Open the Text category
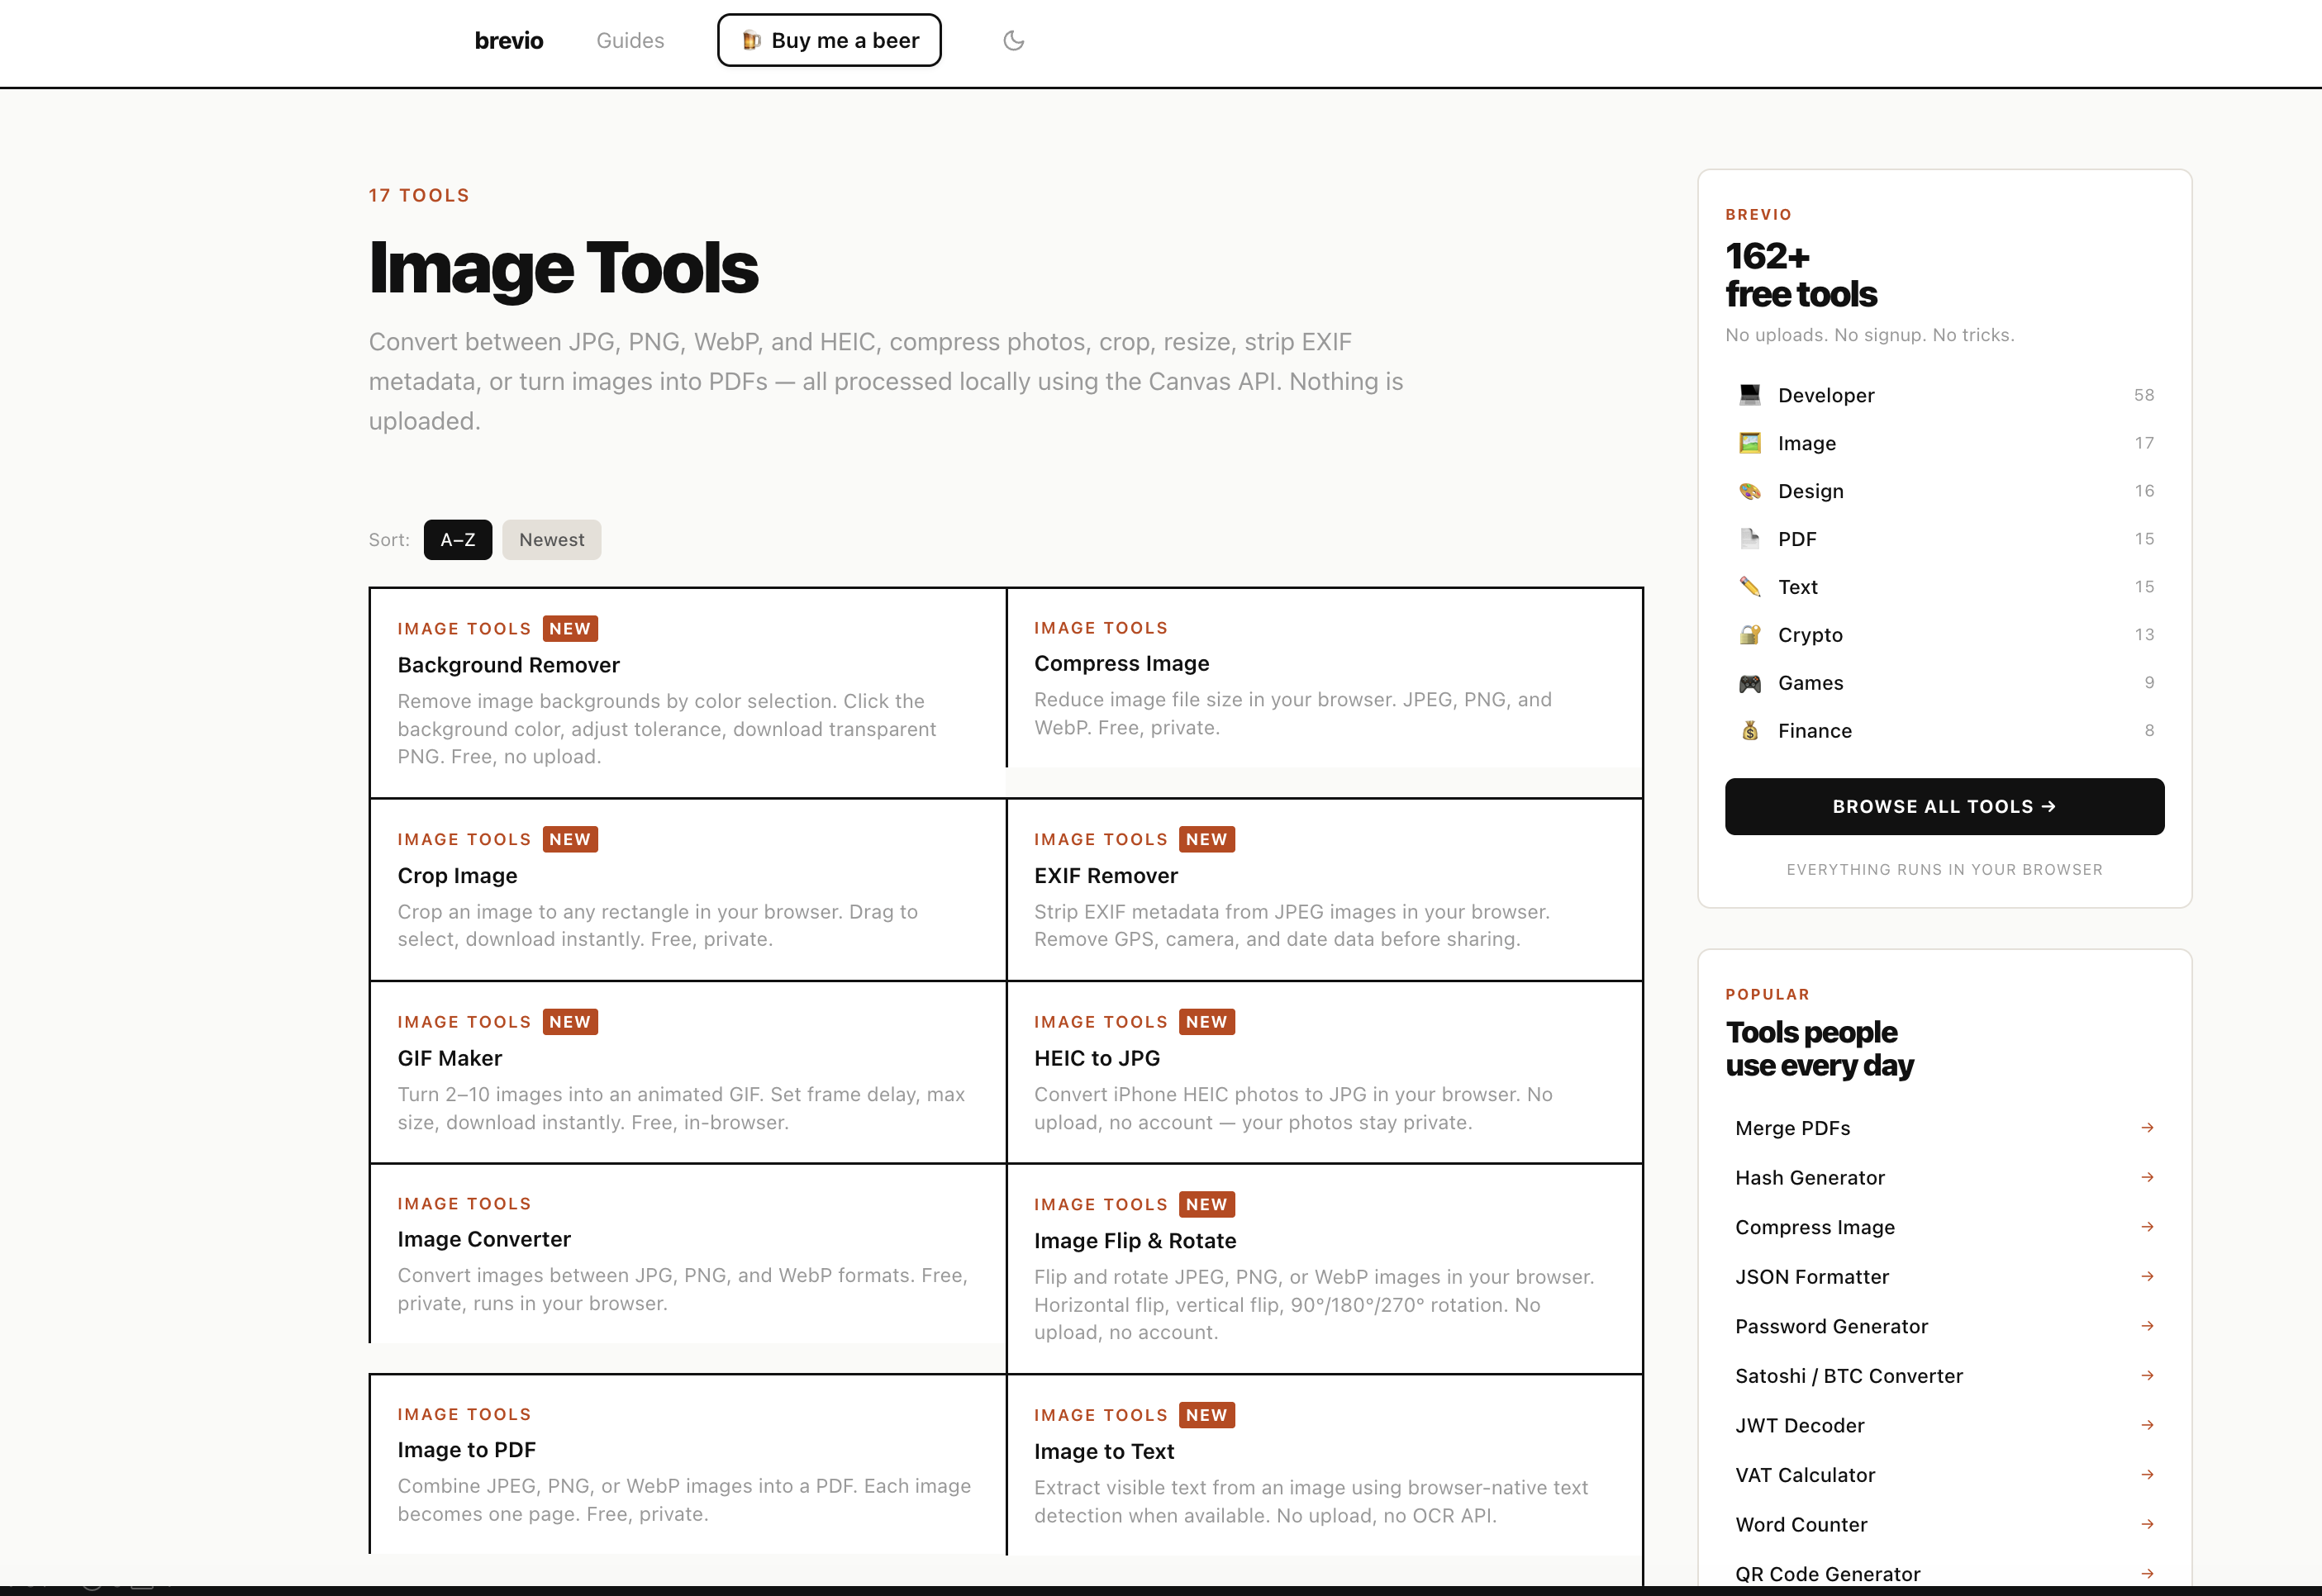Image resolution: width=2322 pixels, height=1596 pixels. tap(1944, 587)
